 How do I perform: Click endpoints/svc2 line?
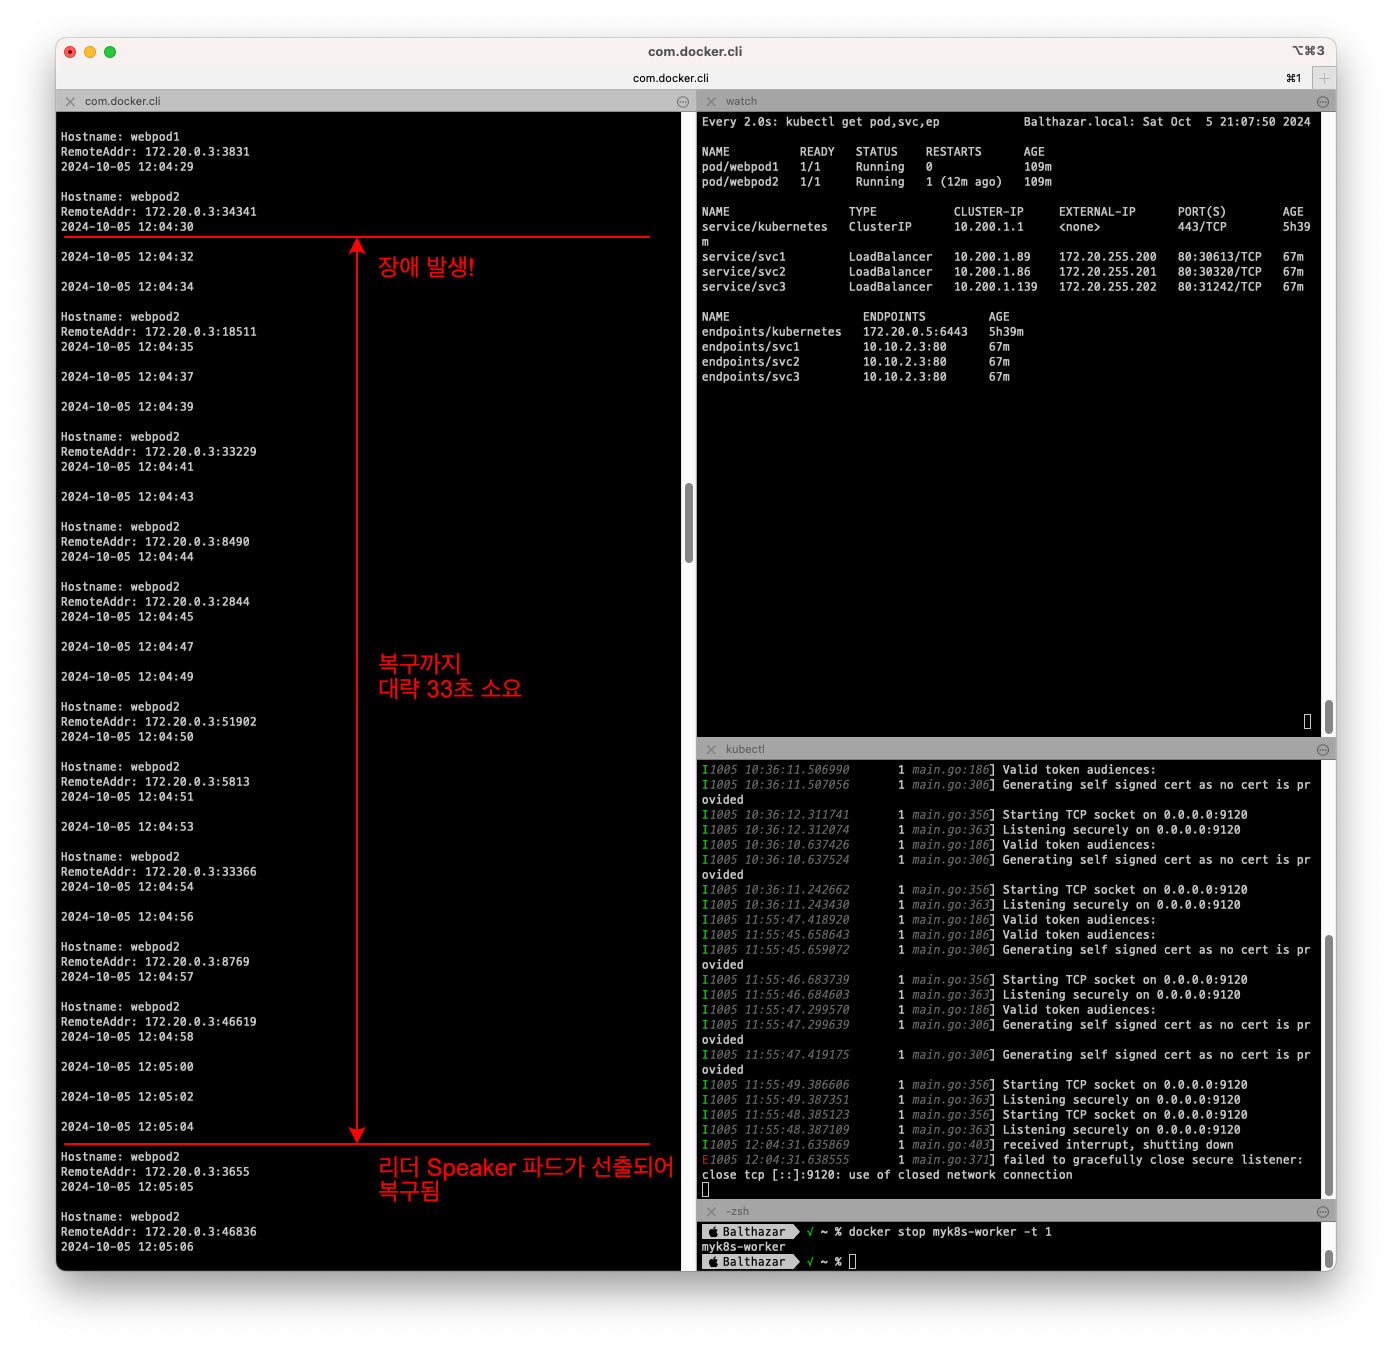pos(856,362)
